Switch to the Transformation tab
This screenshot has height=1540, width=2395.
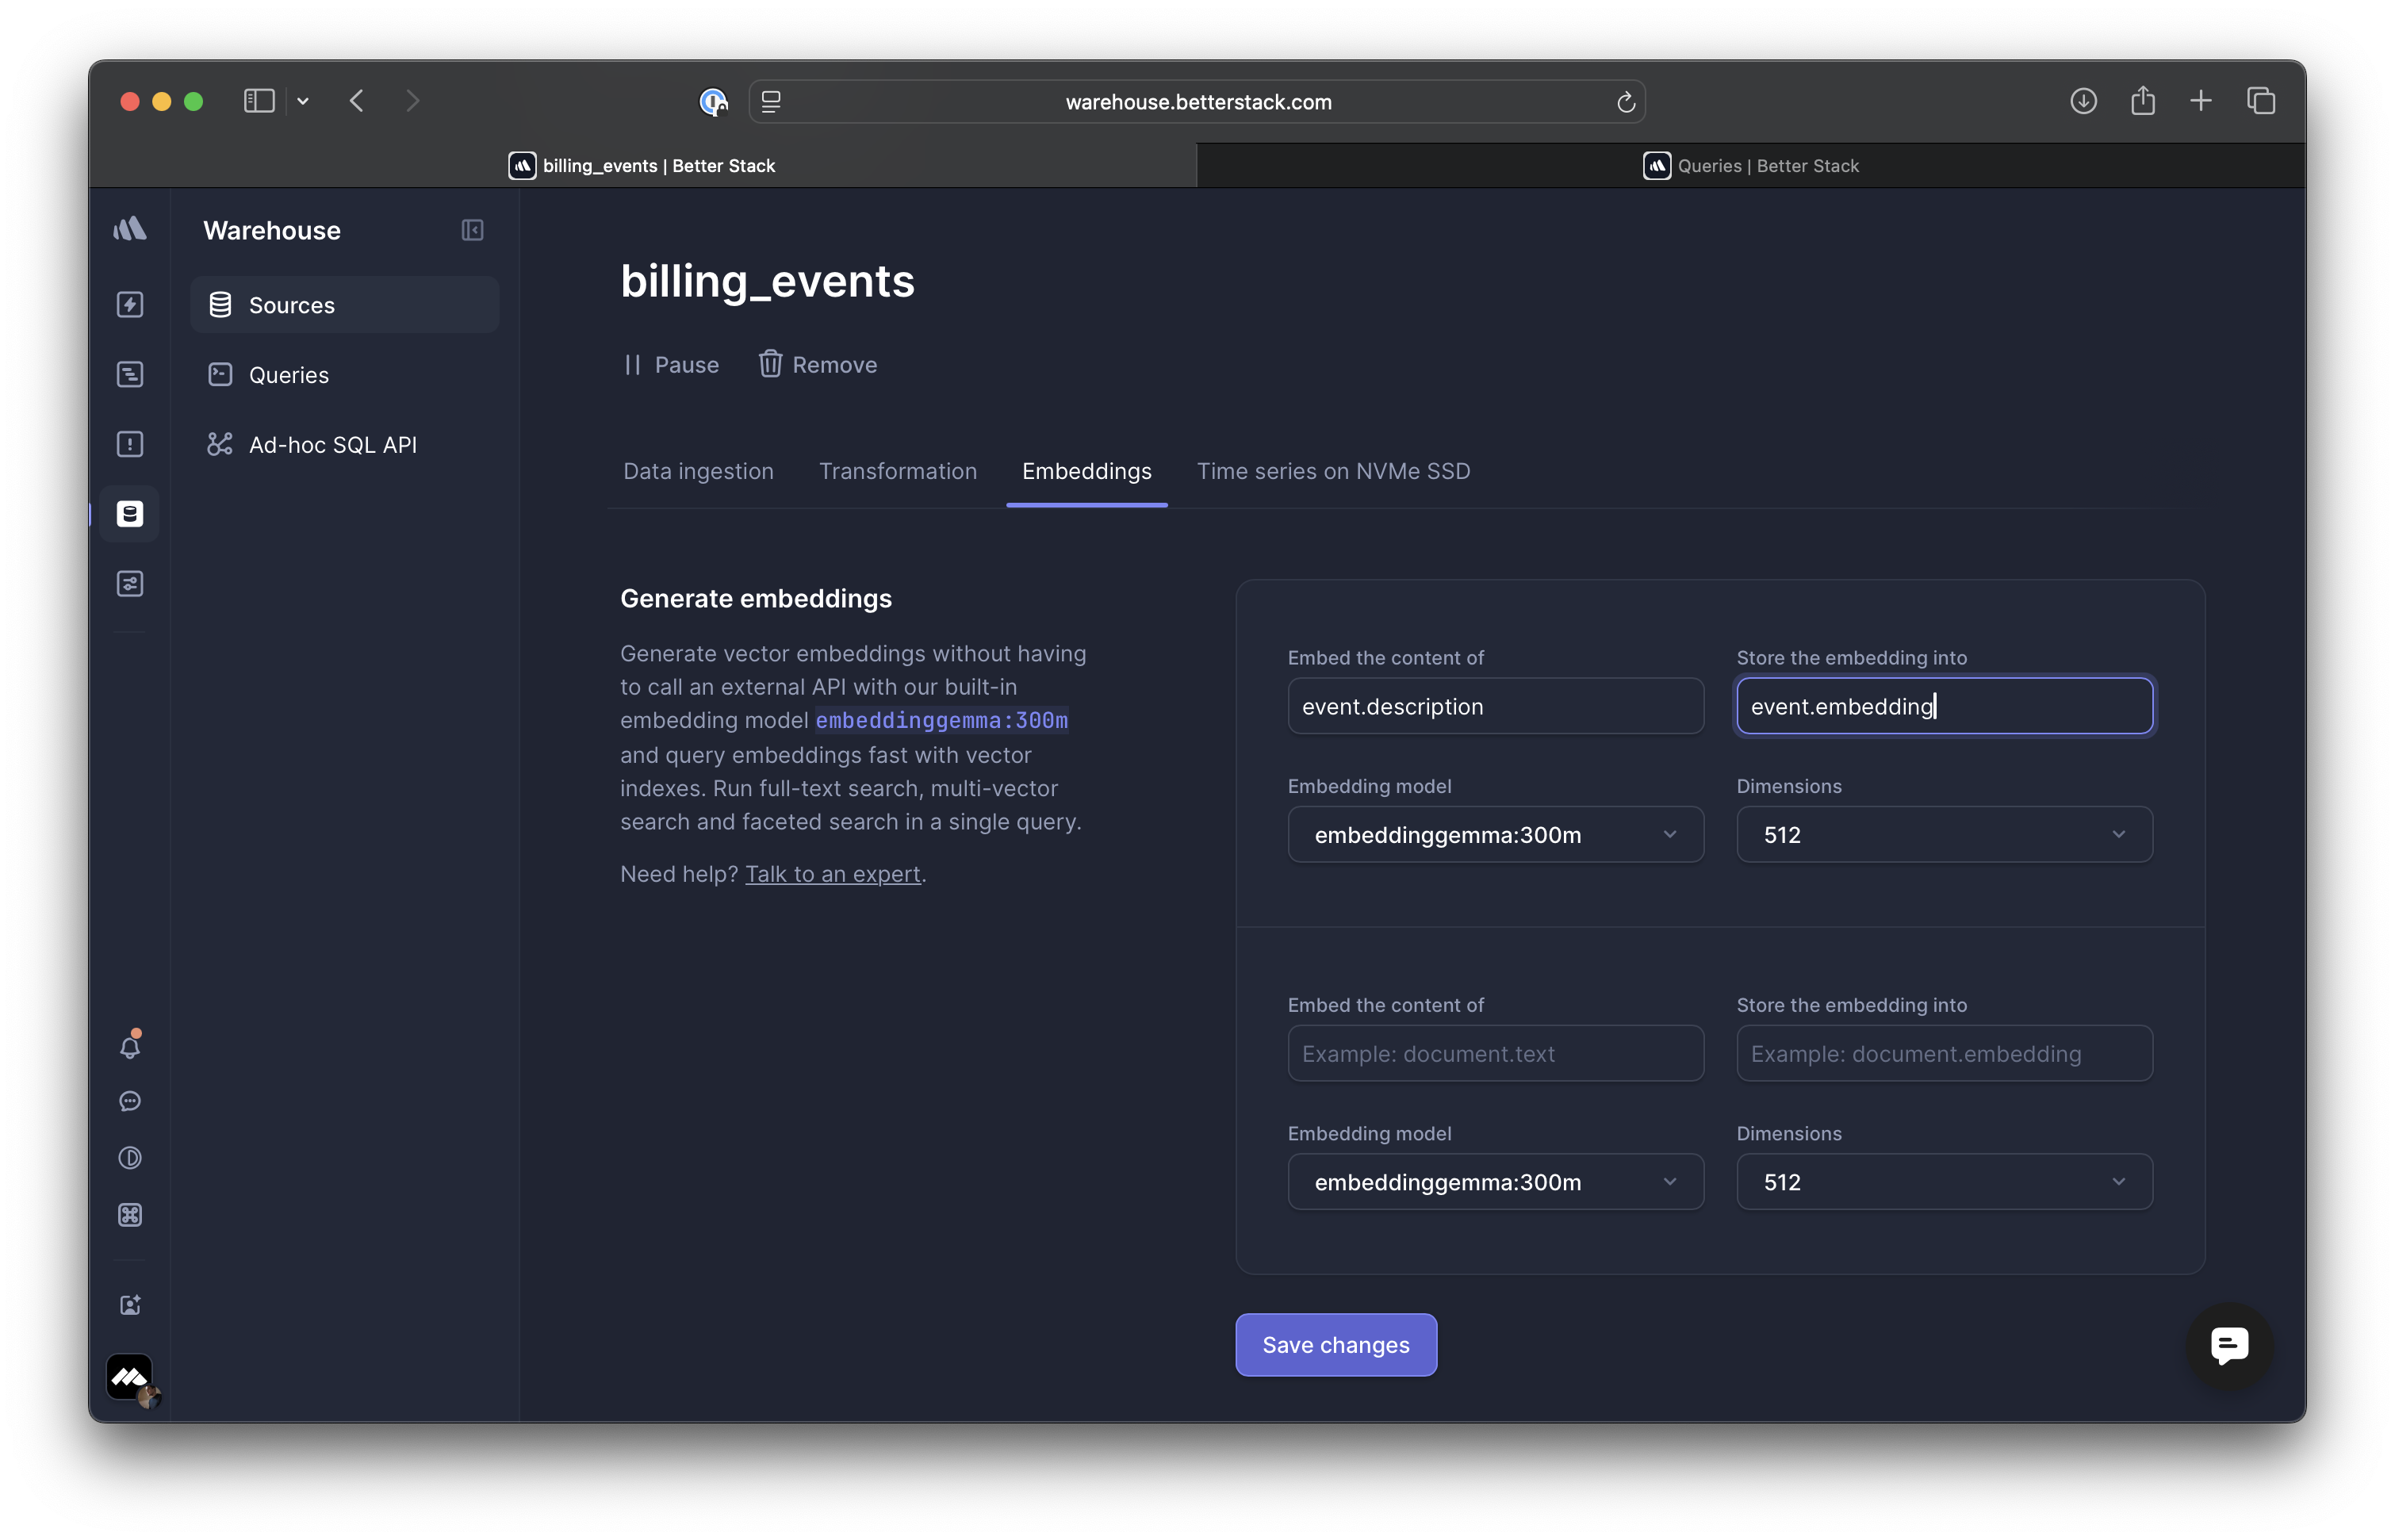pyautogui.click(x=897, y=471)
